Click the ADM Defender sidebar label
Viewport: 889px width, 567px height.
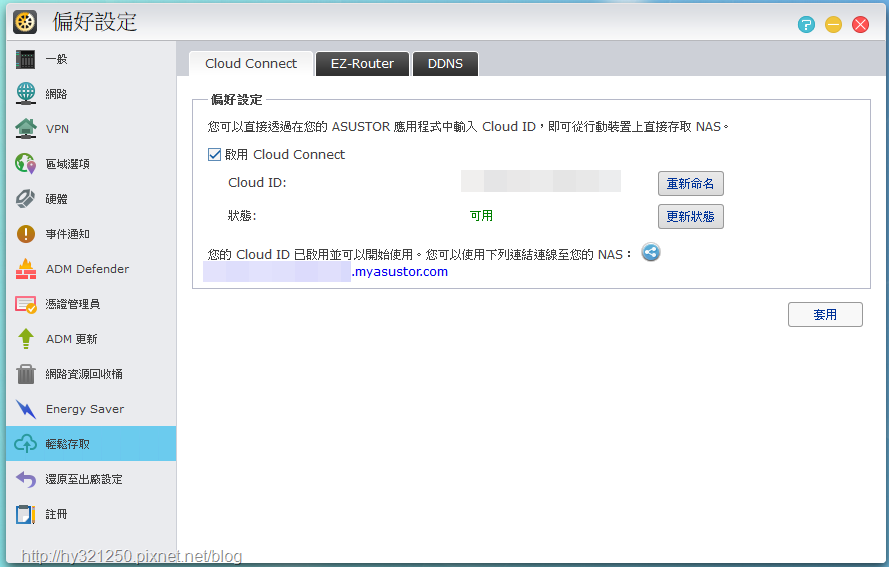click(87, 269)
